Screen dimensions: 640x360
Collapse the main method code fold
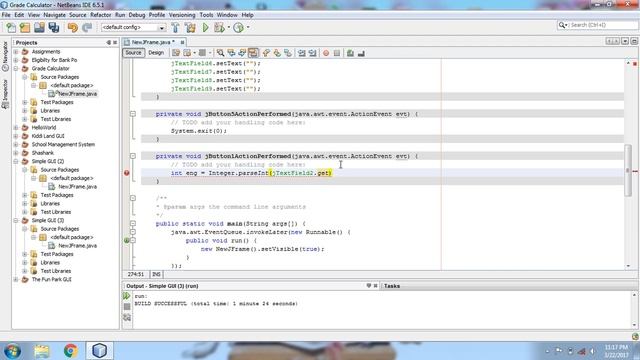133,224
